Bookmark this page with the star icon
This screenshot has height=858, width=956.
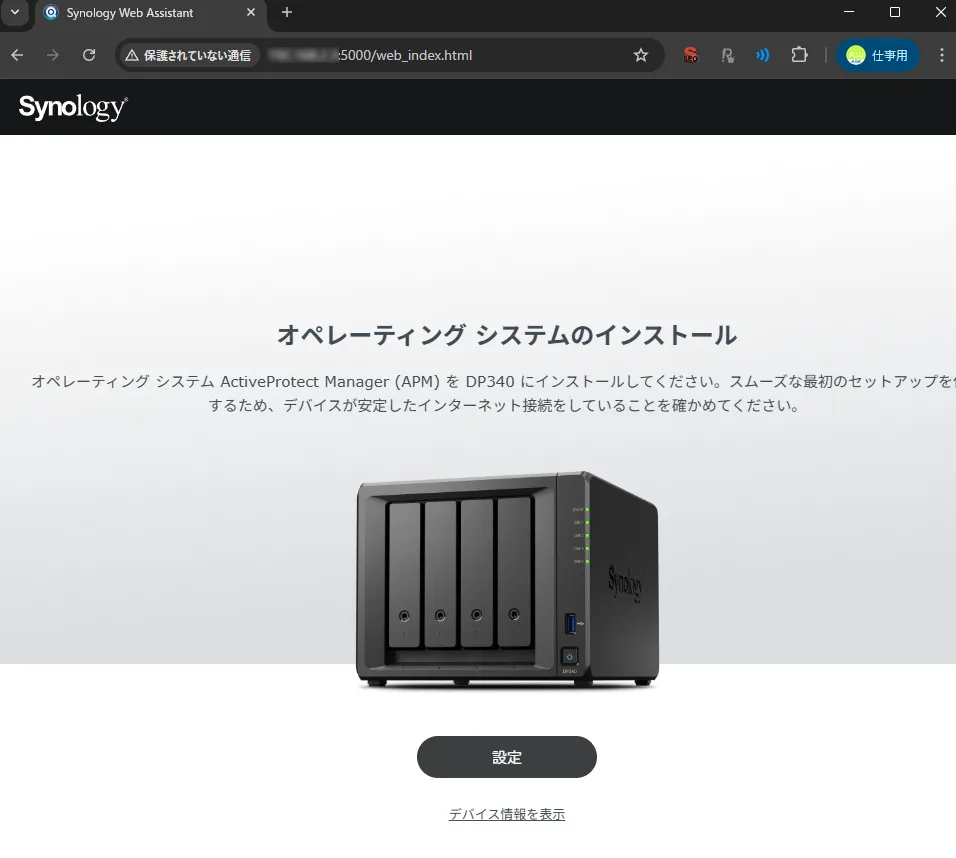[641, 55]
